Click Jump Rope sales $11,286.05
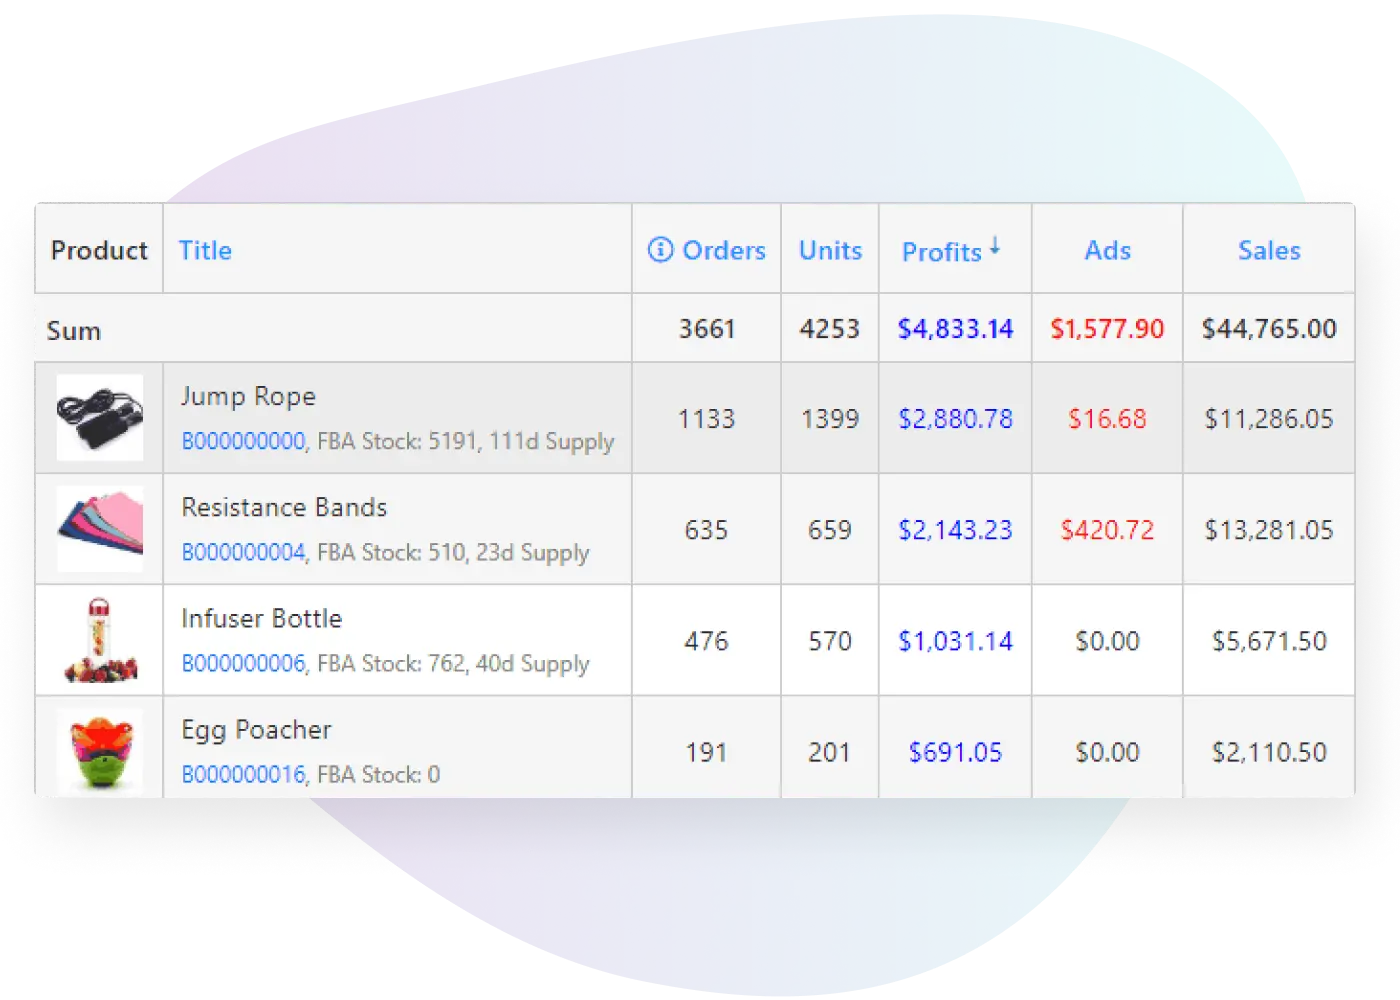Viewport: 1400px width, 1000px height. [1269, 419]
